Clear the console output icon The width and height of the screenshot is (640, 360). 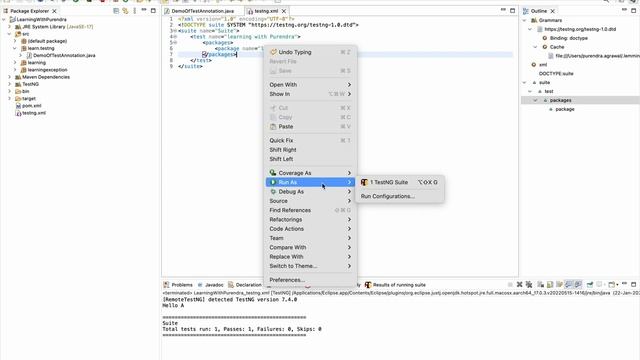pos(540,284)
